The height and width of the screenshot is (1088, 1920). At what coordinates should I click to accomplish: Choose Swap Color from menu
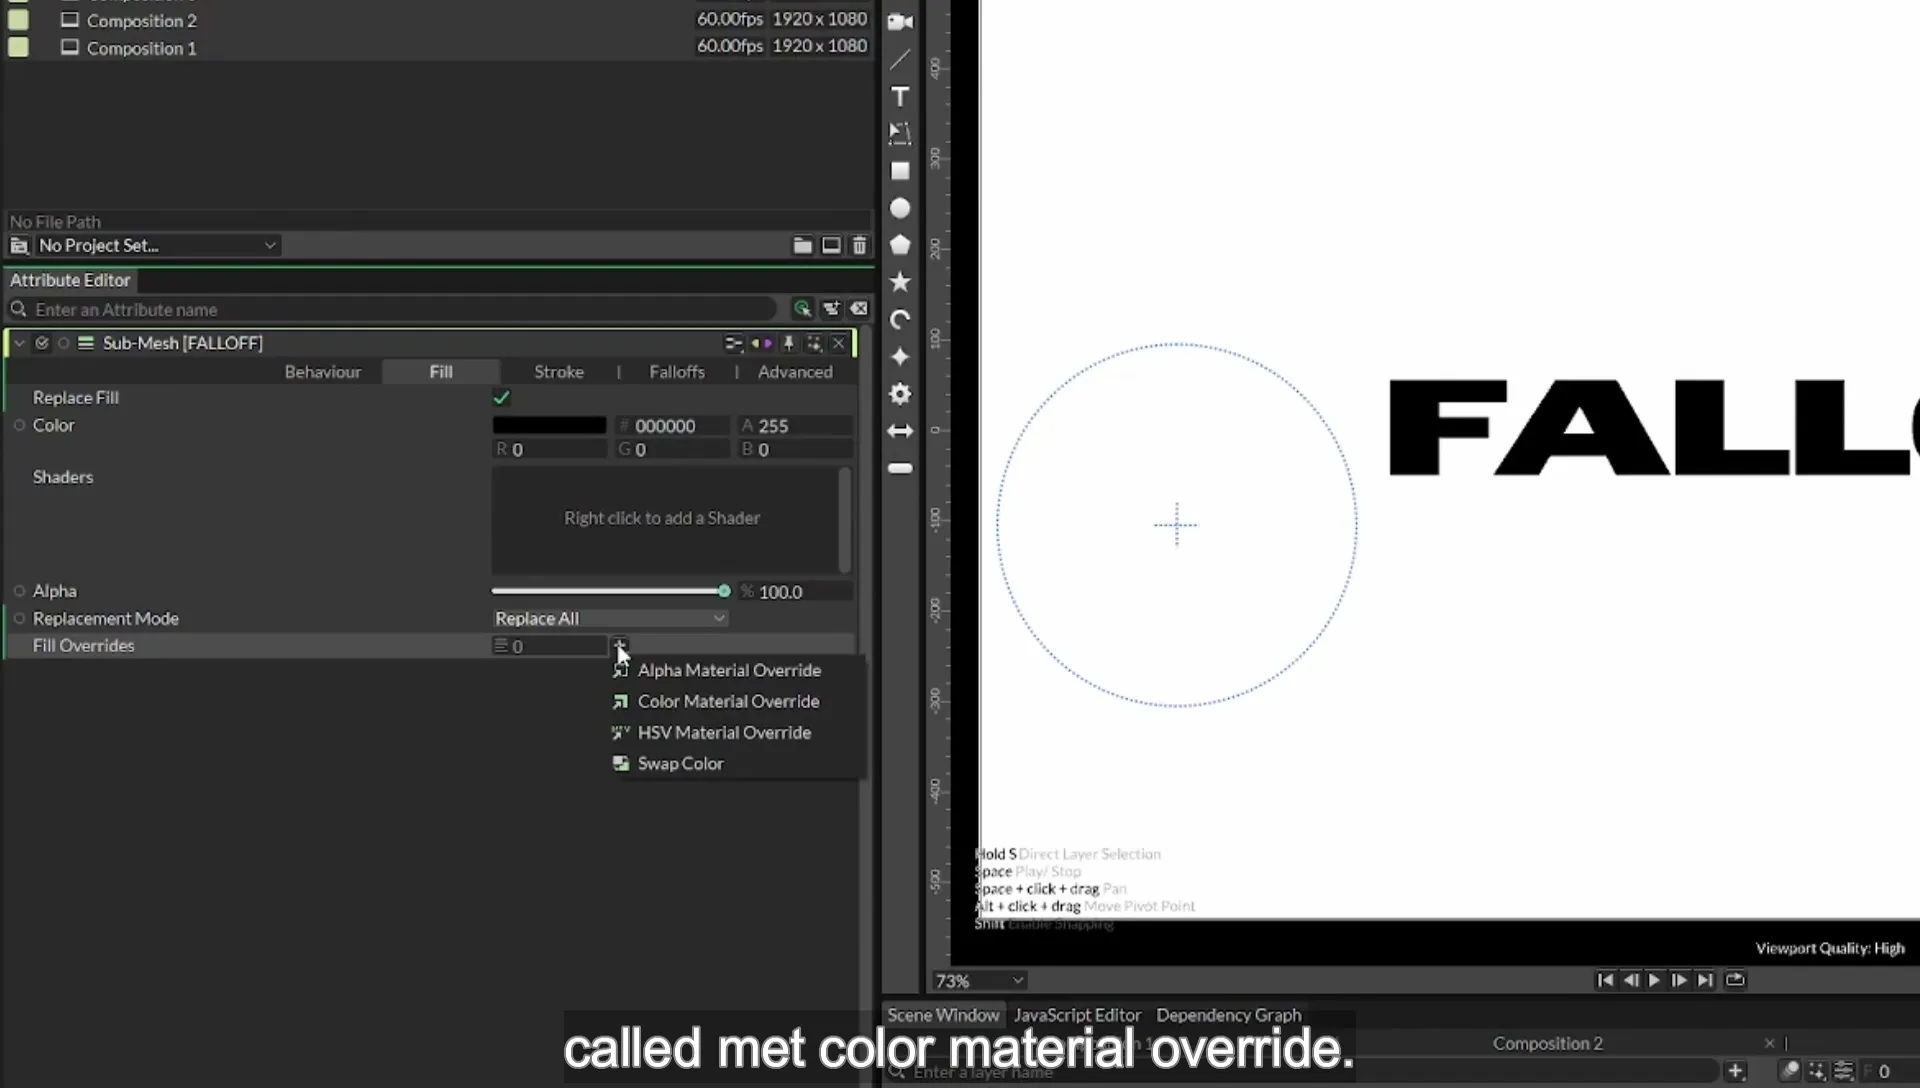tap(680, 763)
